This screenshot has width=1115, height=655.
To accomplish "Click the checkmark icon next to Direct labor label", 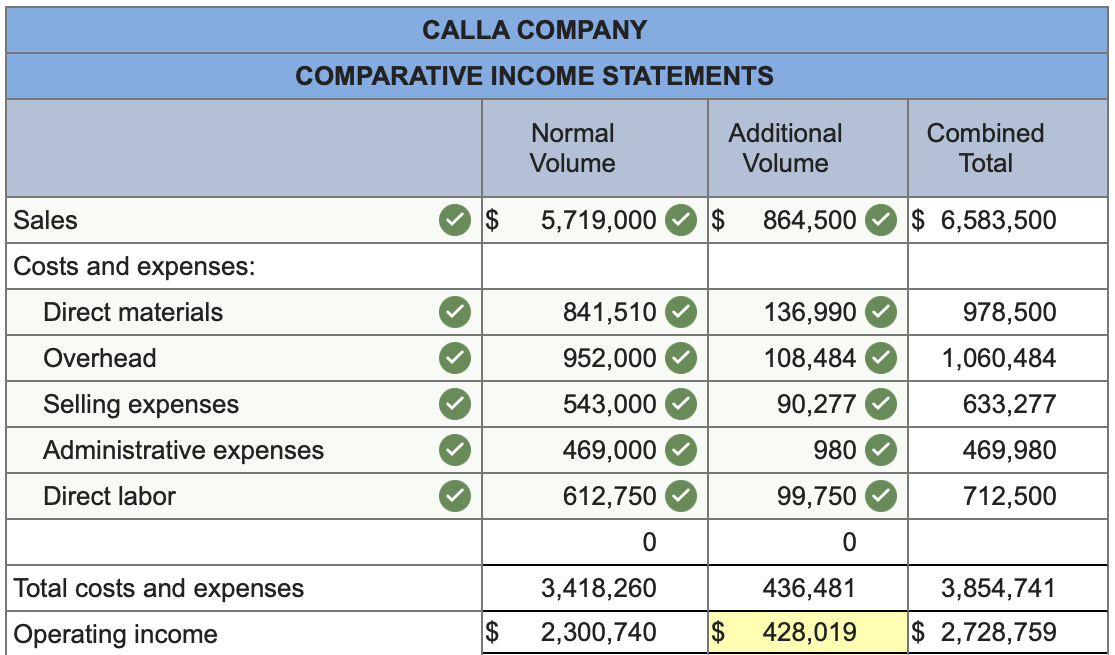I will pyautogui.click(x=453, y=496).
